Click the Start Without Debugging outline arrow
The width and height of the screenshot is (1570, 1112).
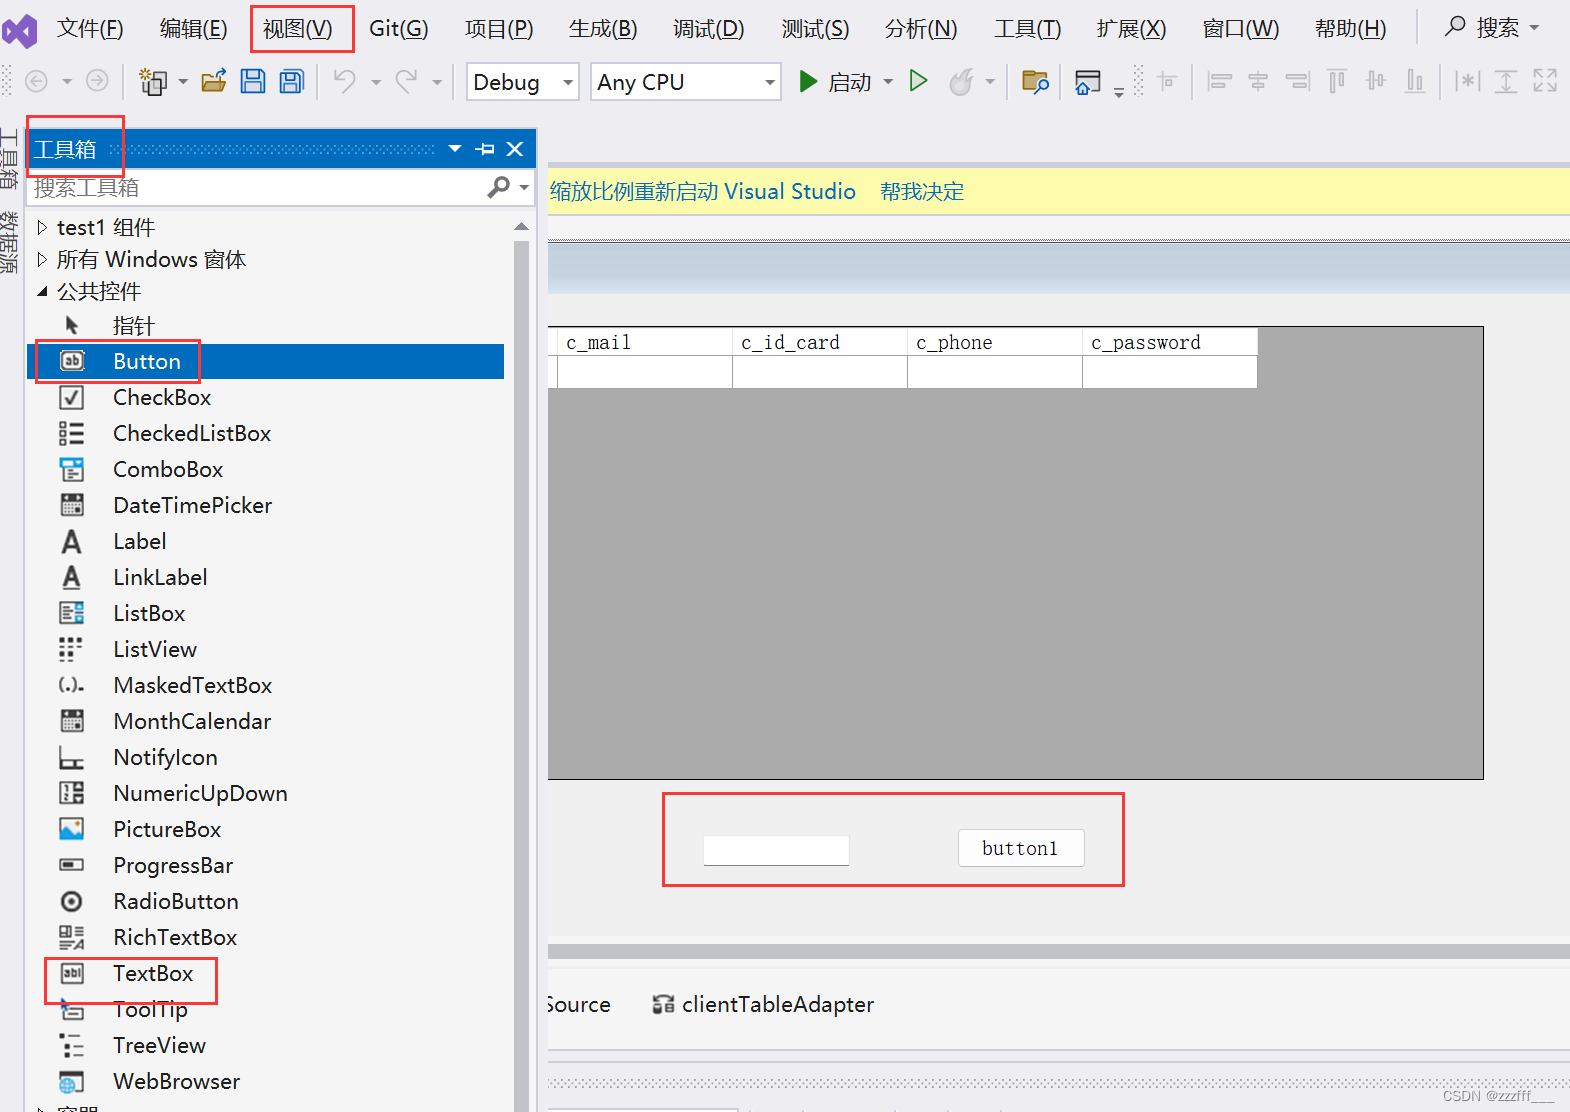918,81
